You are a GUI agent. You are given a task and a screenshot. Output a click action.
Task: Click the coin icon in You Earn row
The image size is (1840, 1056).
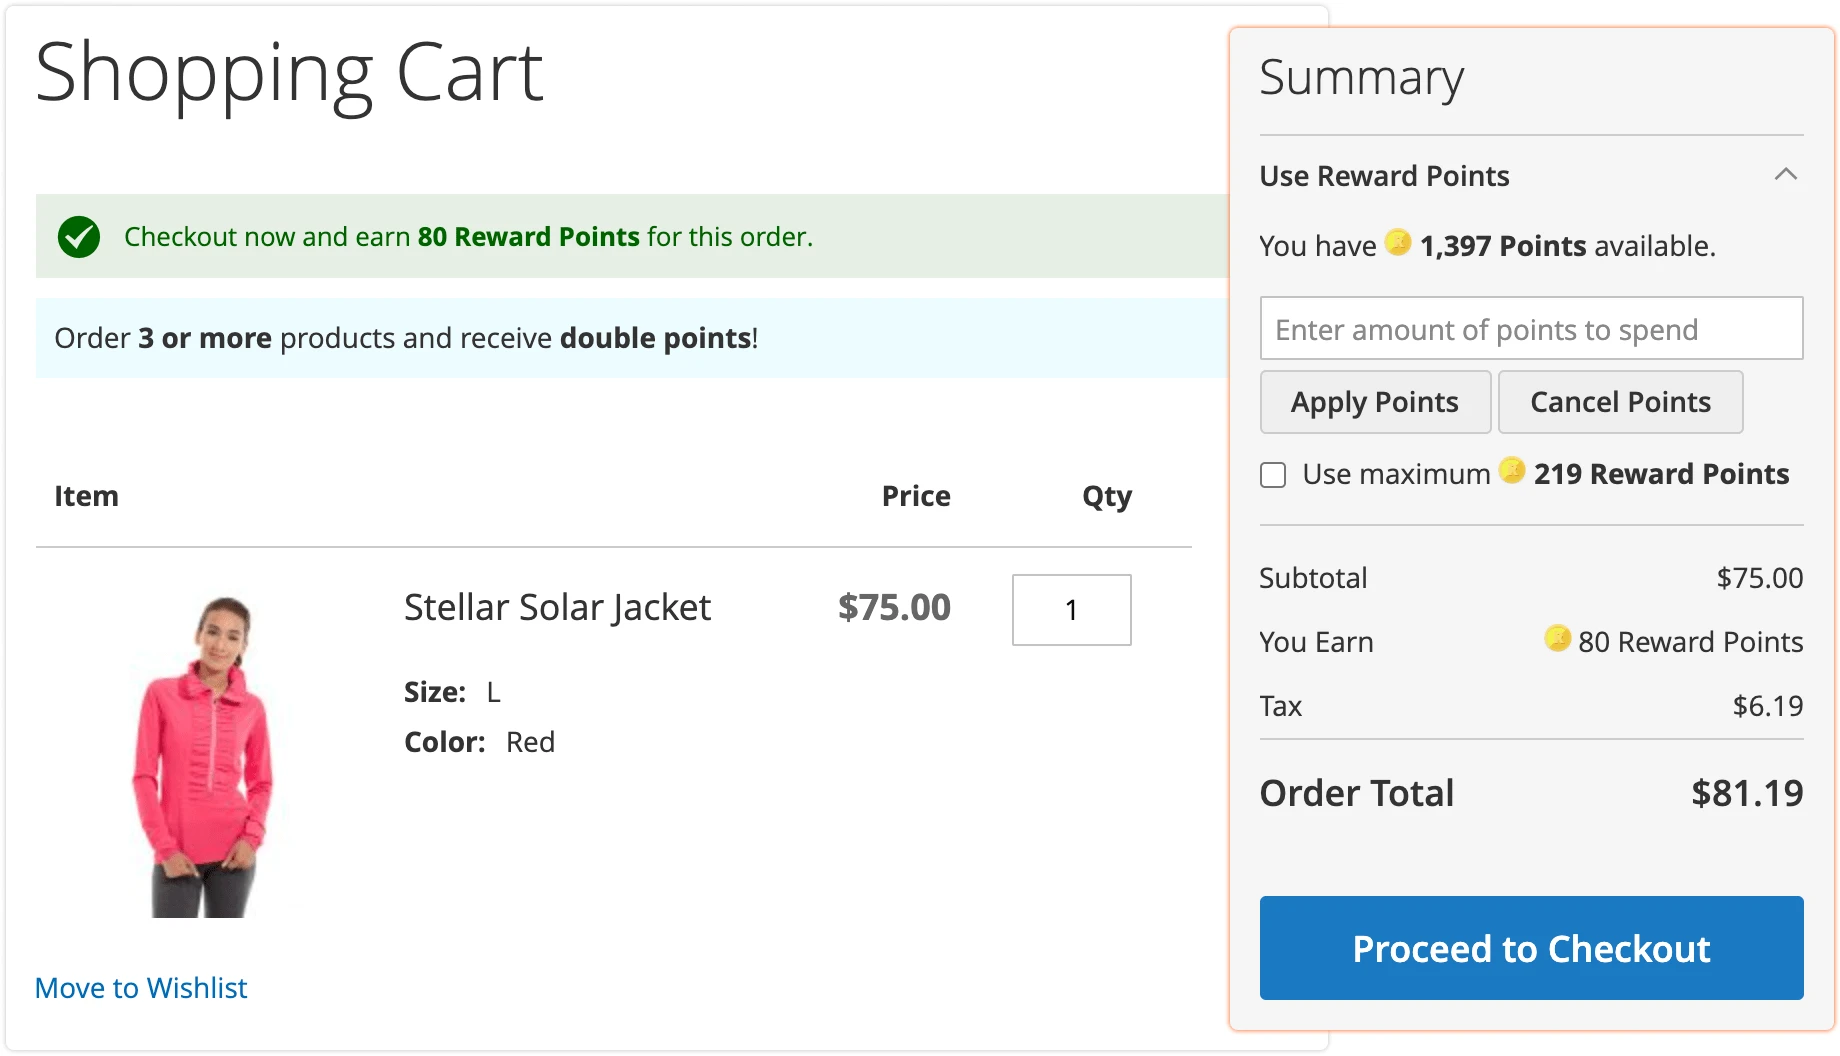tap(1556, 640)
